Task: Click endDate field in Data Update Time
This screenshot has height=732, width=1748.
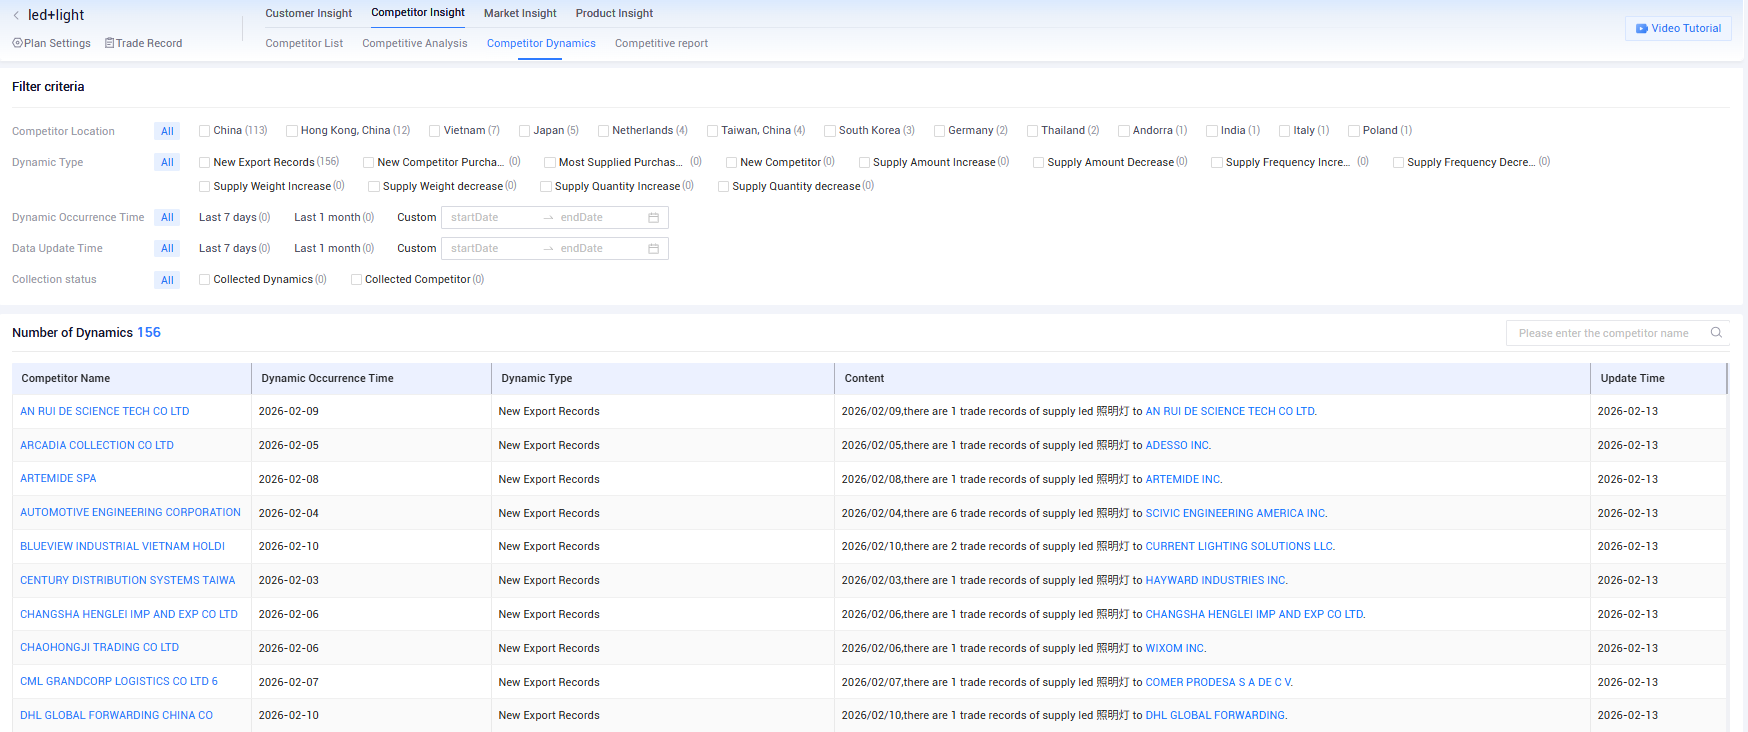Action: 598,248
